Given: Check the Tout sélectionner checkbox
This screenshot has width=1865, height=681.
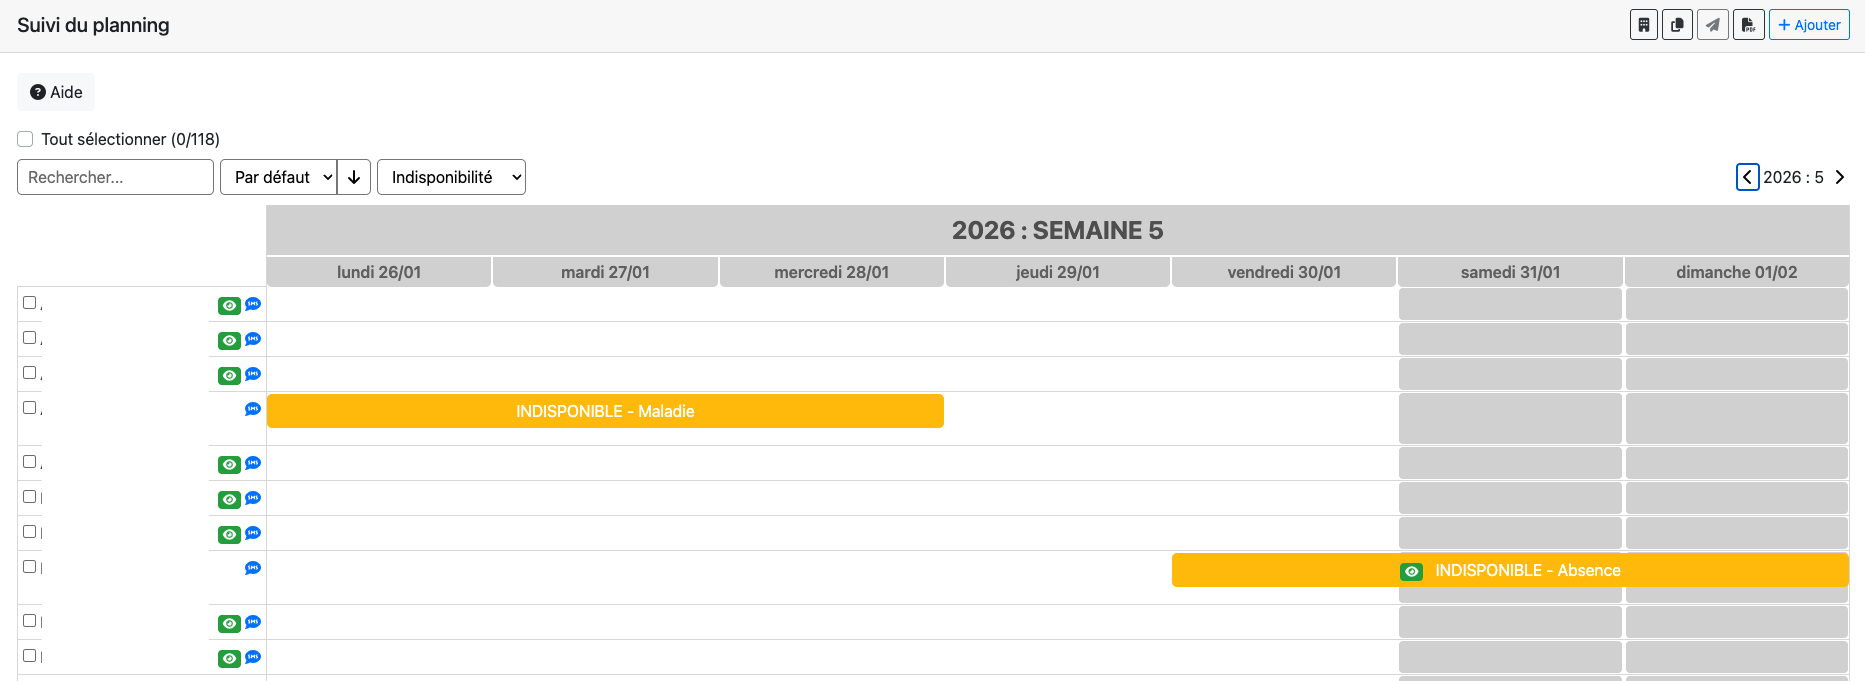Looking at the screenshot, I should pos(25,138).
